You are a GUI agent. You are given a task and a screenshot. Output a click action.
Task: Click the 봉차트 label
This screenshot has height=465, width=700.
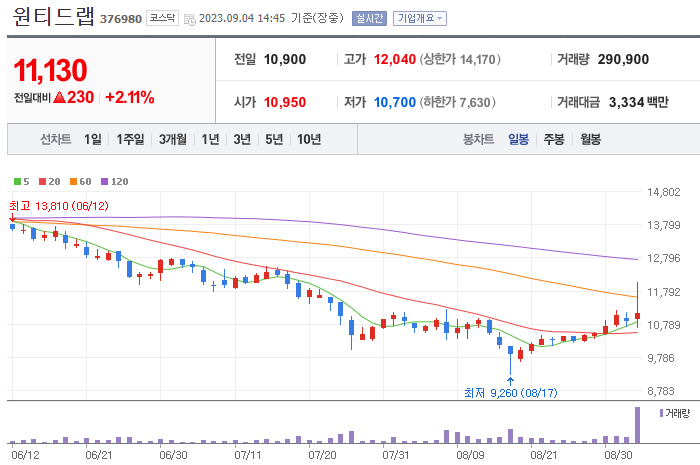479,139
